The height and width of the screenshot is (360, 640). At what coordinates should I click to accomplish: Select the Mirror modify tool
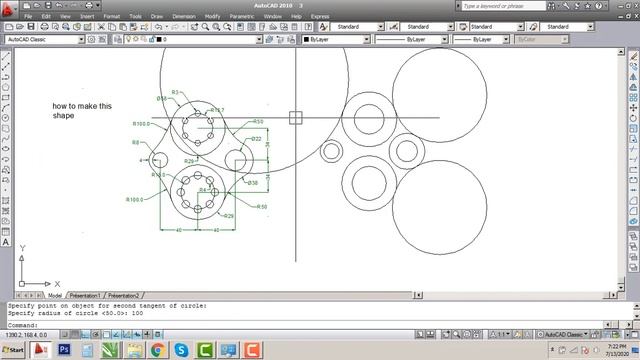(x=633, y=77)
